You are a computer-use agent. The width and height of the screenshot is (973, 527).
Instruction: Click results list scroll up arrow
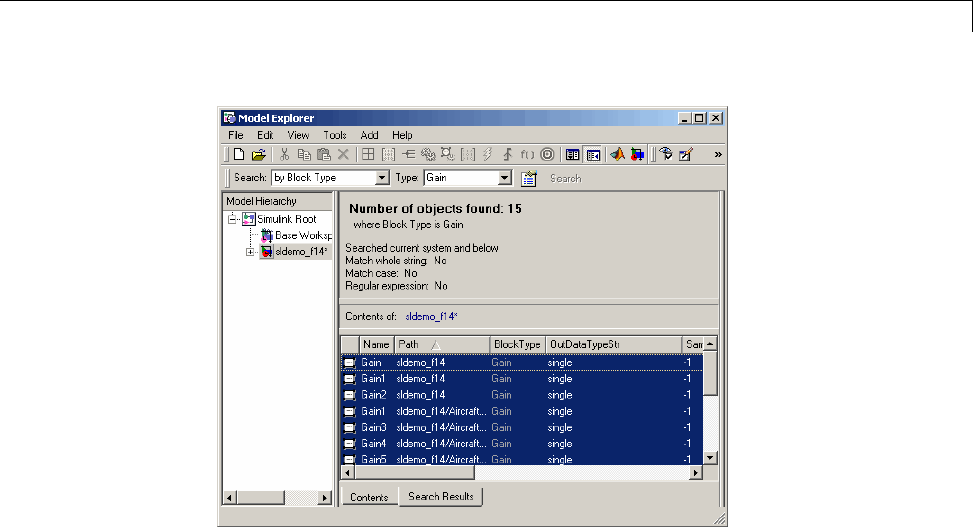coord(711,344)
